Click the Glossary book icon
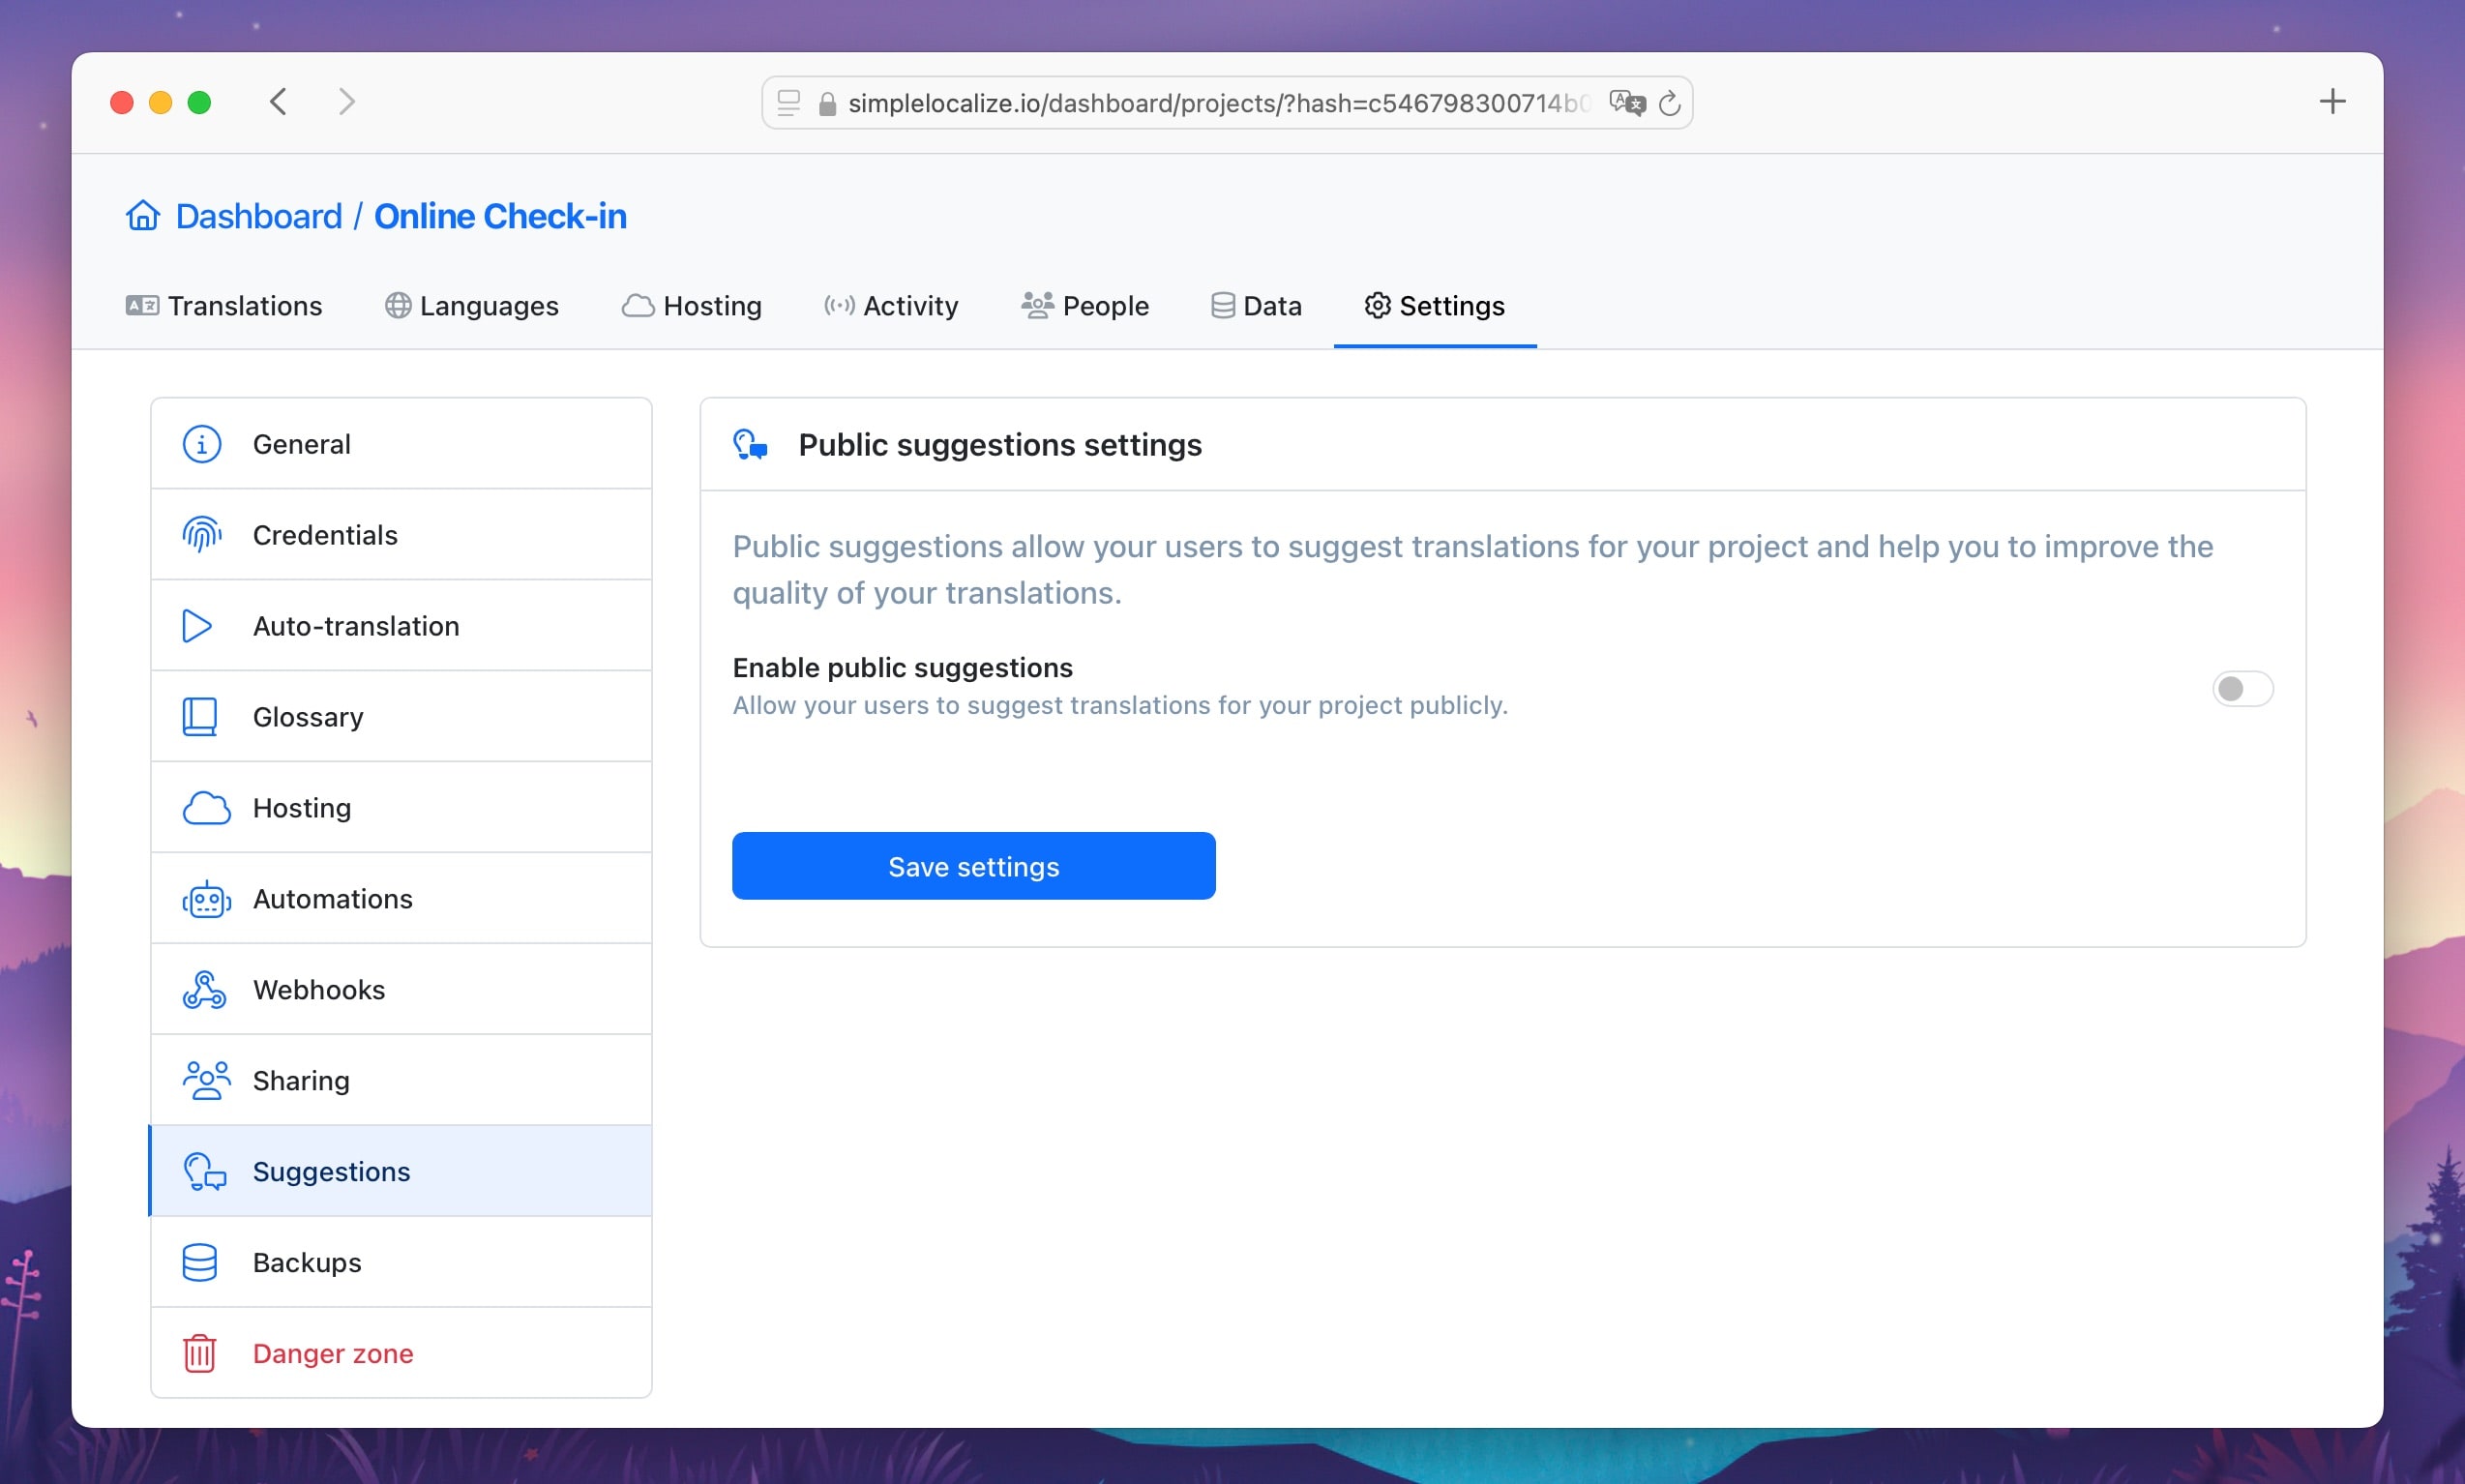The image size is (2465, 1484). coord(200,717)
